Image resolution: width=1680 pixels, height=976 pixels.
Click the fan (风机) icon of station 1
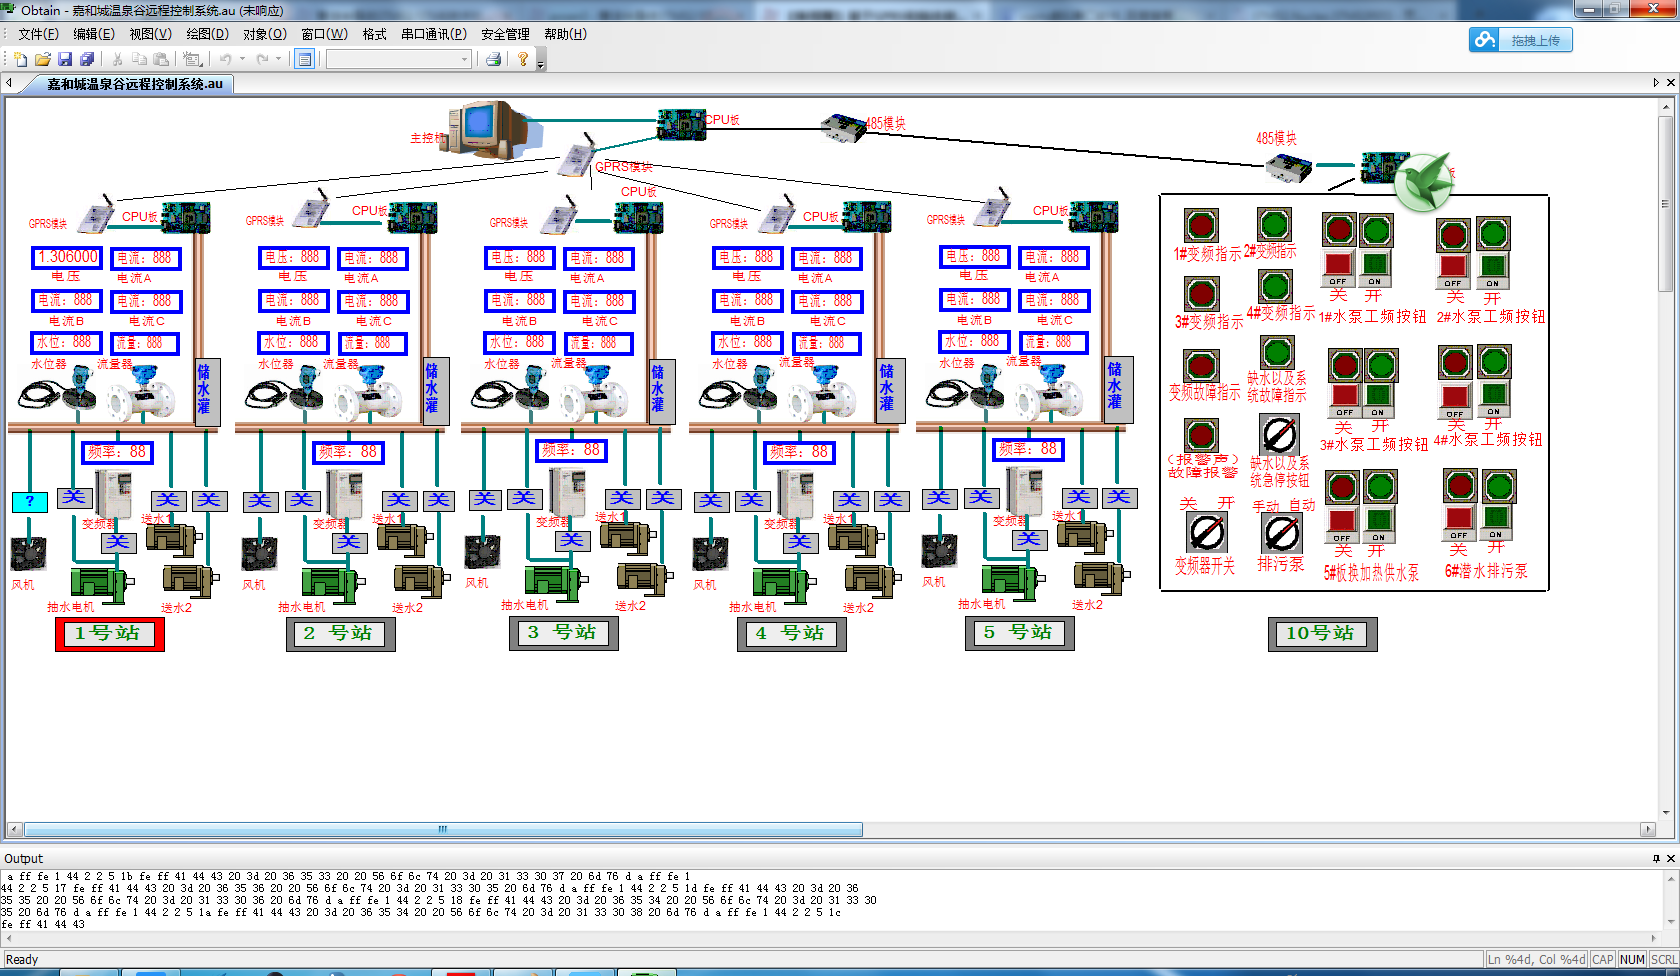[x=28, y=555]
